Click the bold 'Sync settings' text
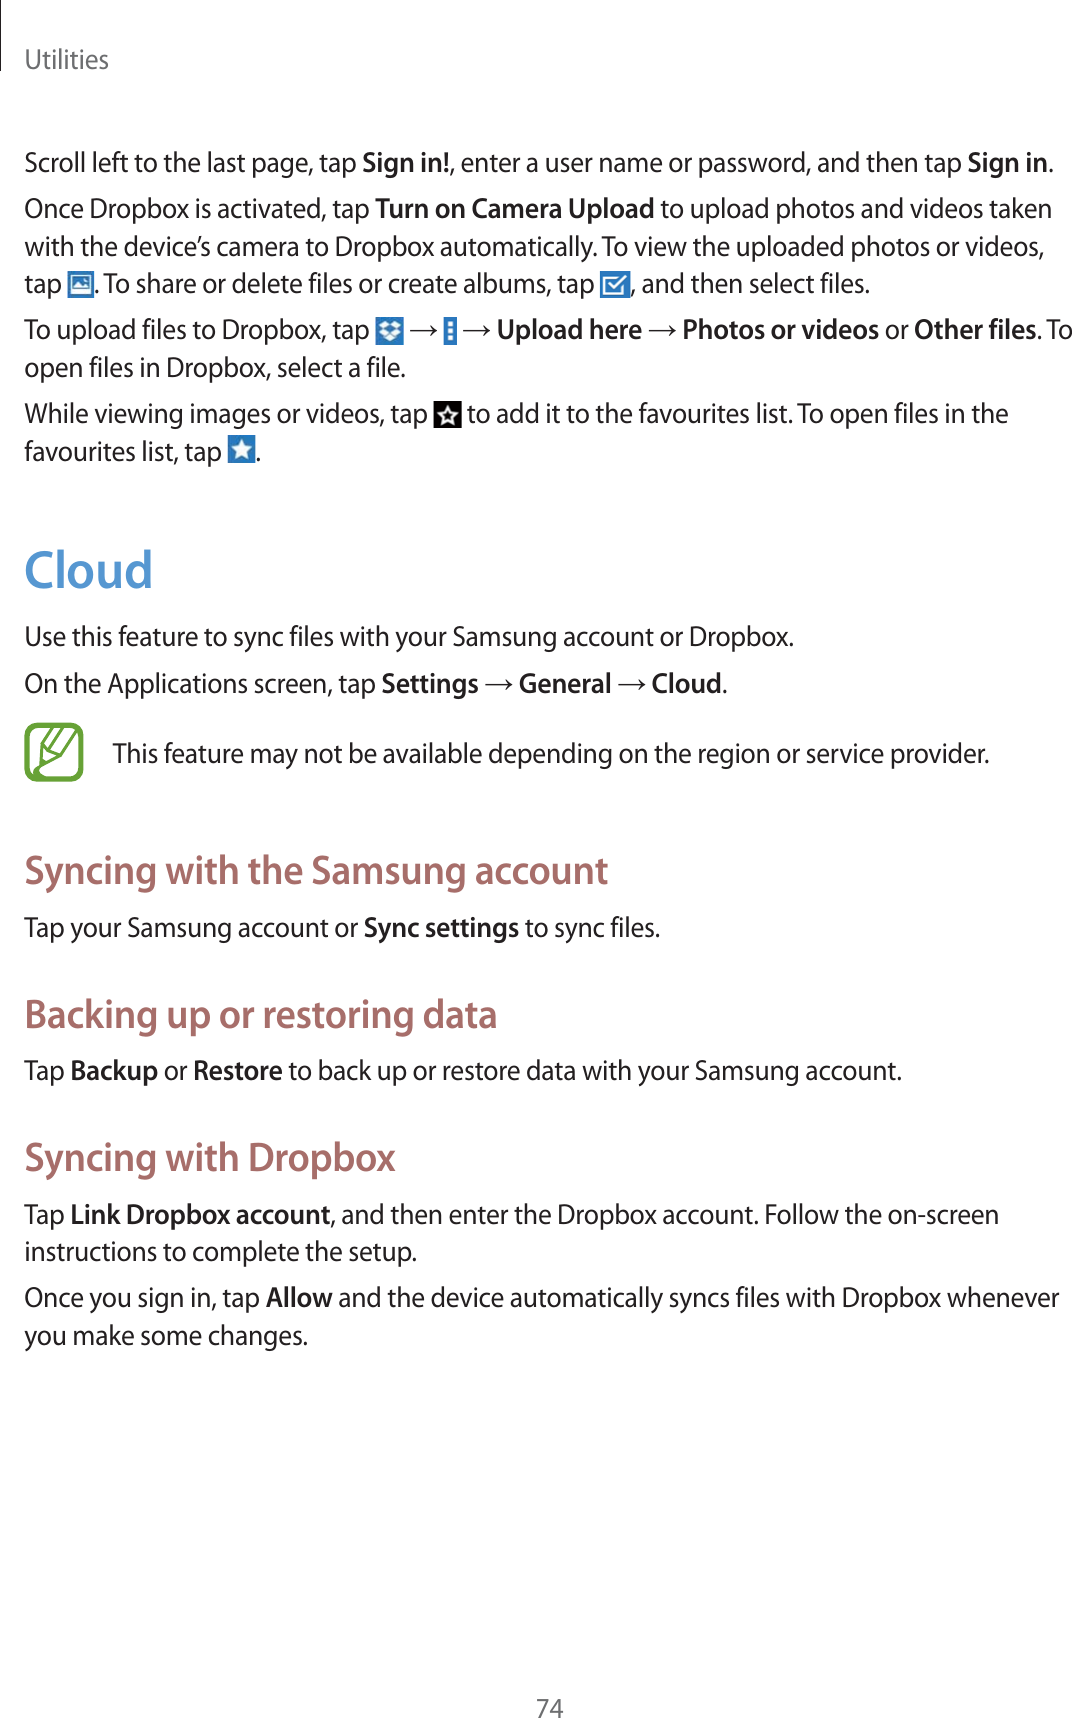Image resolution: width=1072 pixels, height=1718 pixels. pos(441,928)
